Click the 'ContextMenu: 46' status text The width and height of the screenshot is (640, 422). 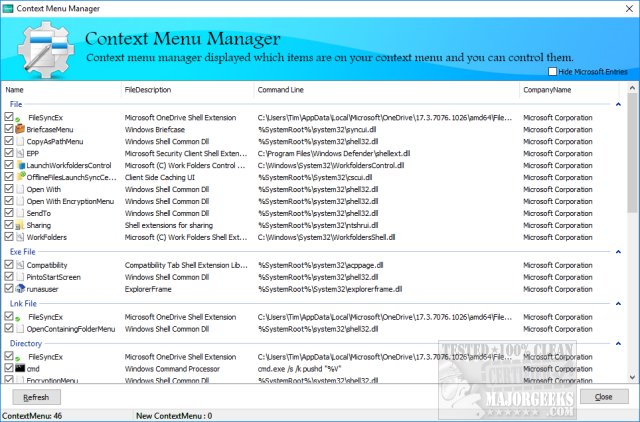[32, 416]
